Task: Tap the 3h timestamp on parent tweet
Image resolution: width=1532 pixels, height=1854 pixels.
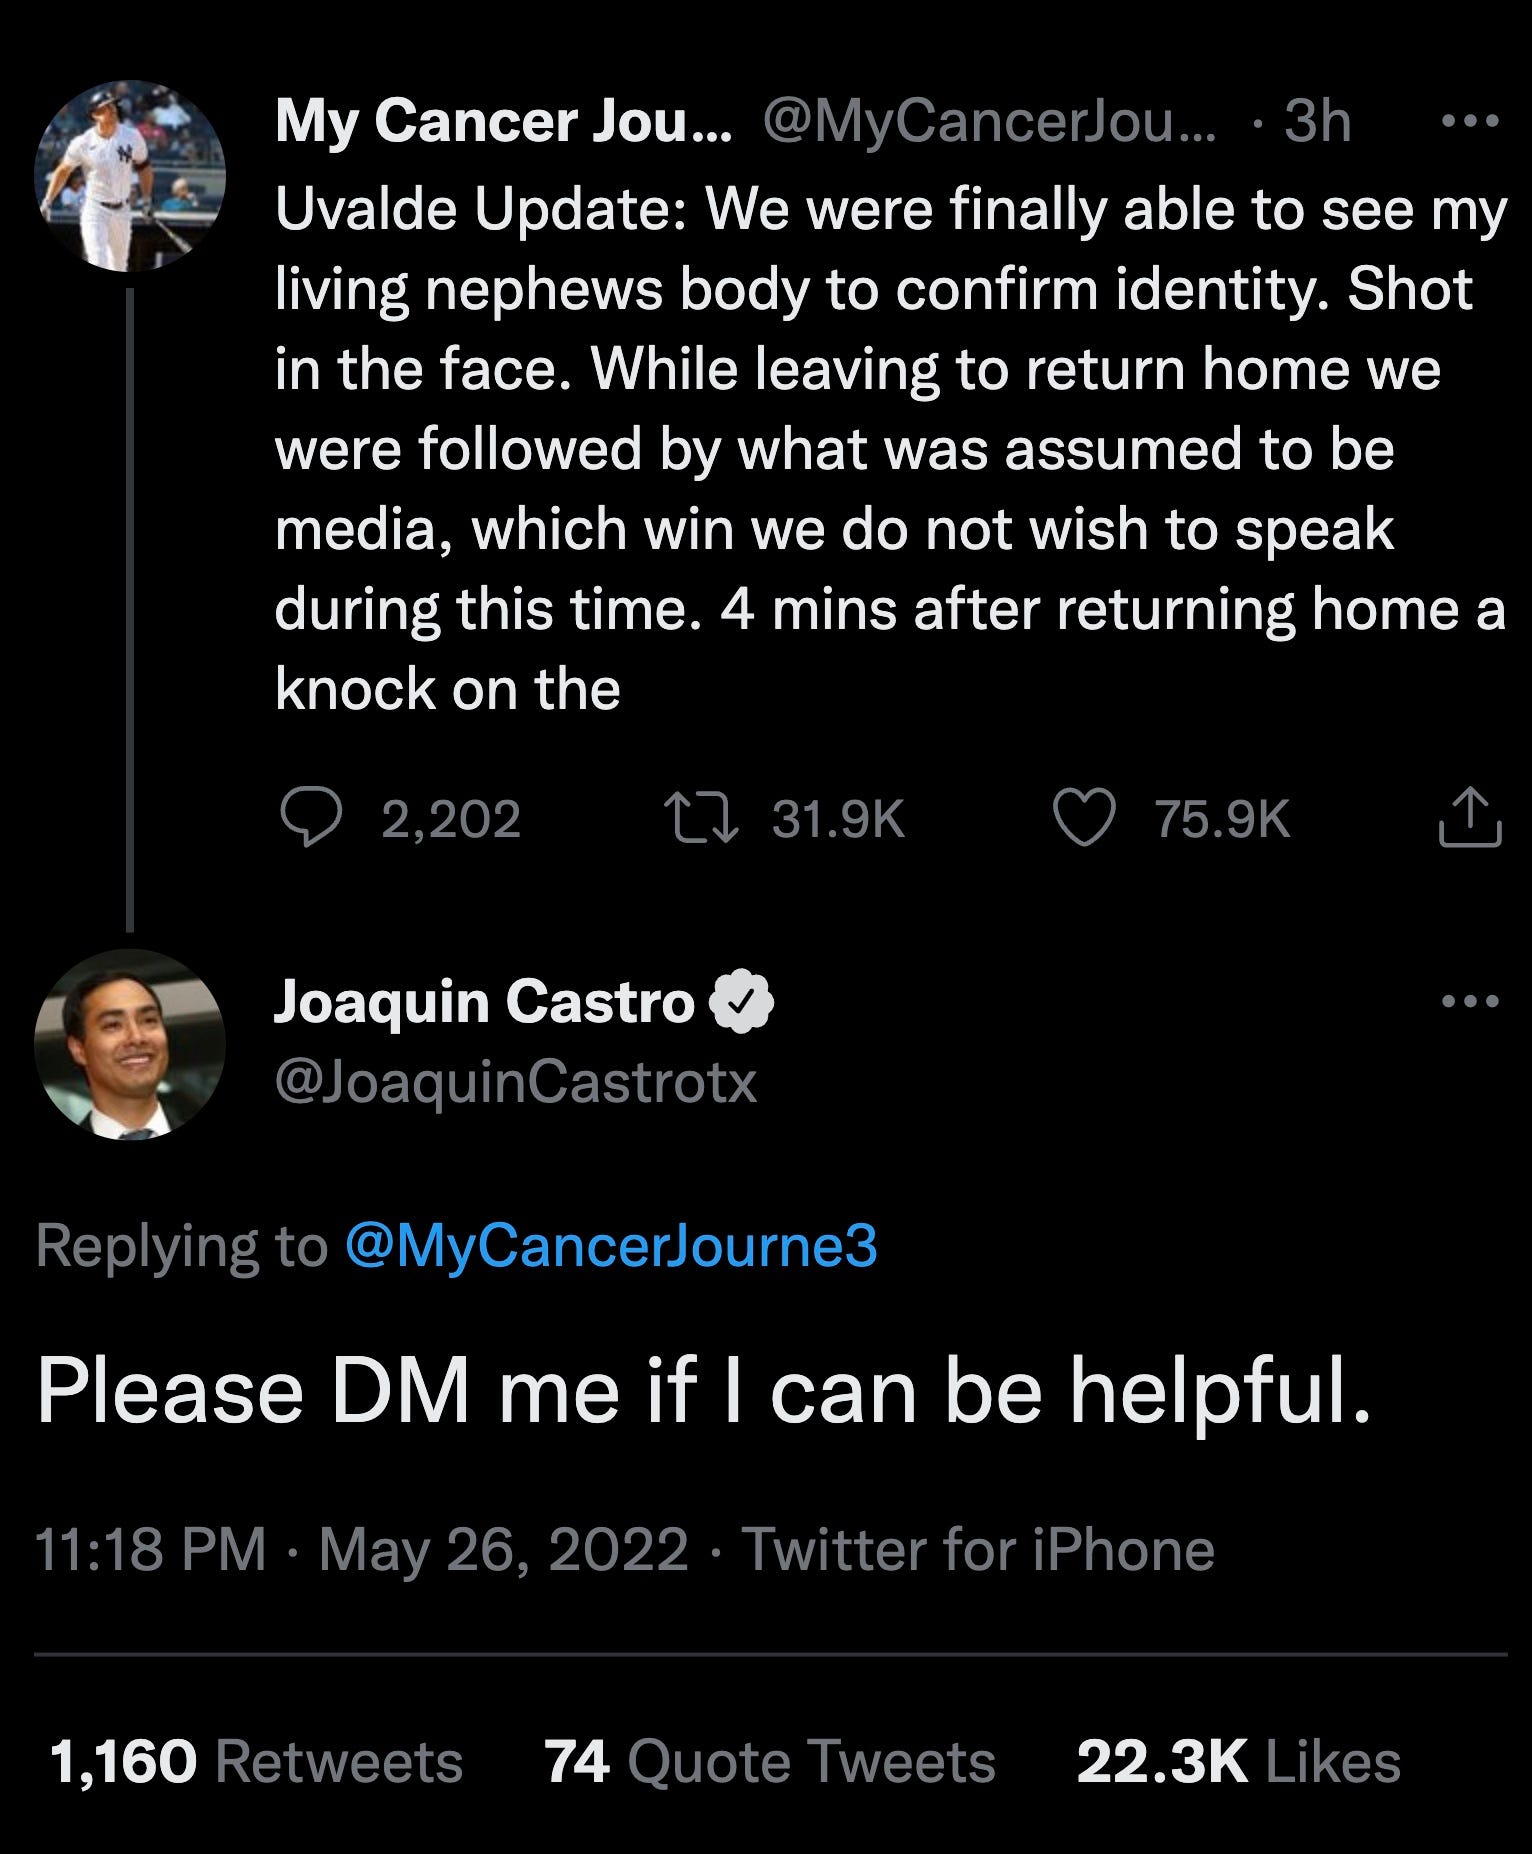Action: [x=1318, y=121]
